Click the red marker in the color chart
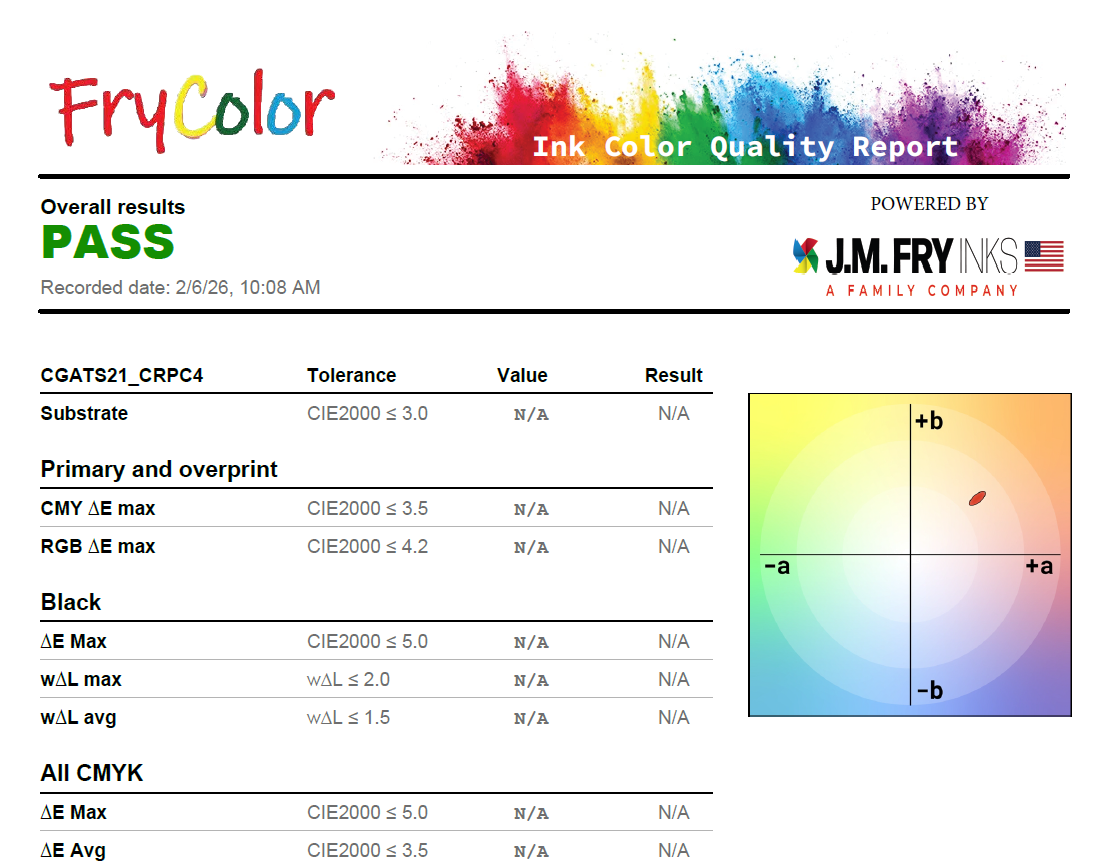 977,498
